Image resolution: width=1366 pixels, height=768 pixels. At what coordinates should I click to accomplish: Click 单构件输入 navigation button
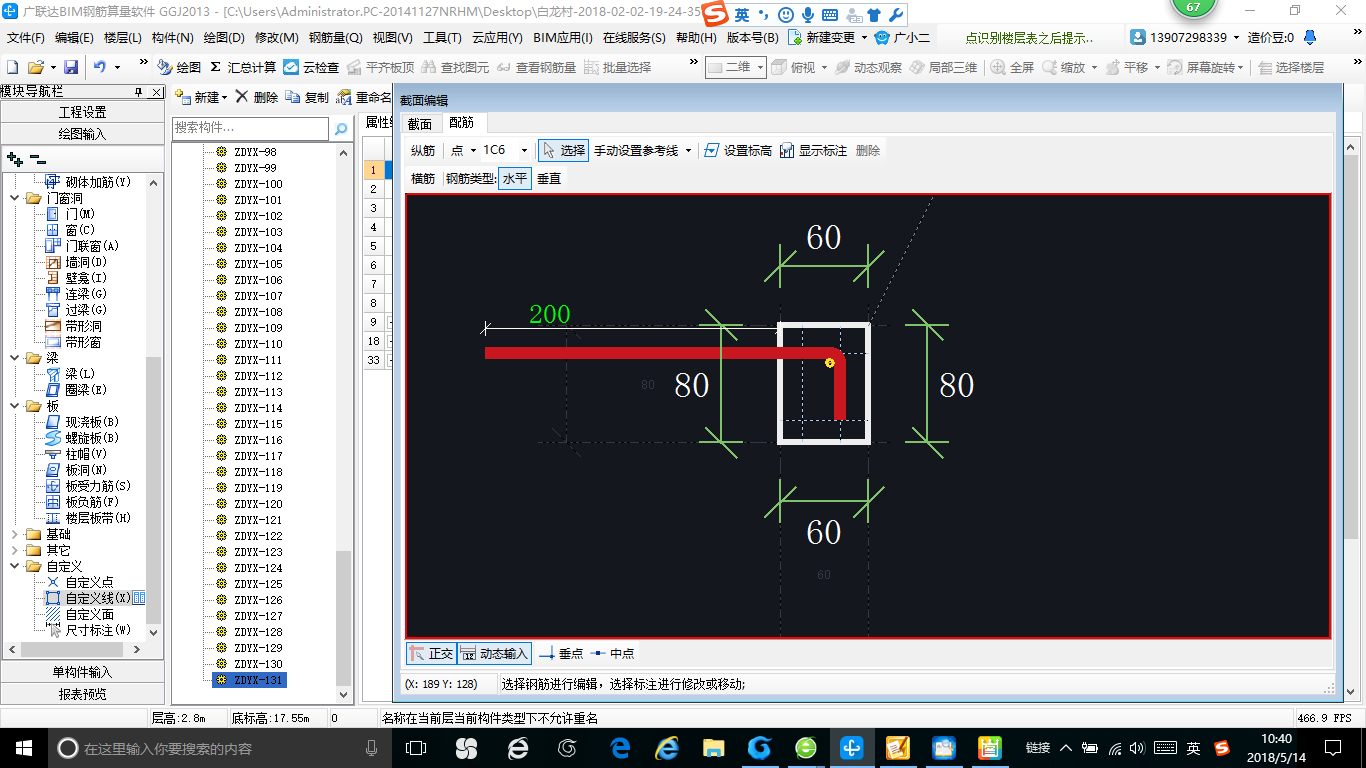coord(82,672)
